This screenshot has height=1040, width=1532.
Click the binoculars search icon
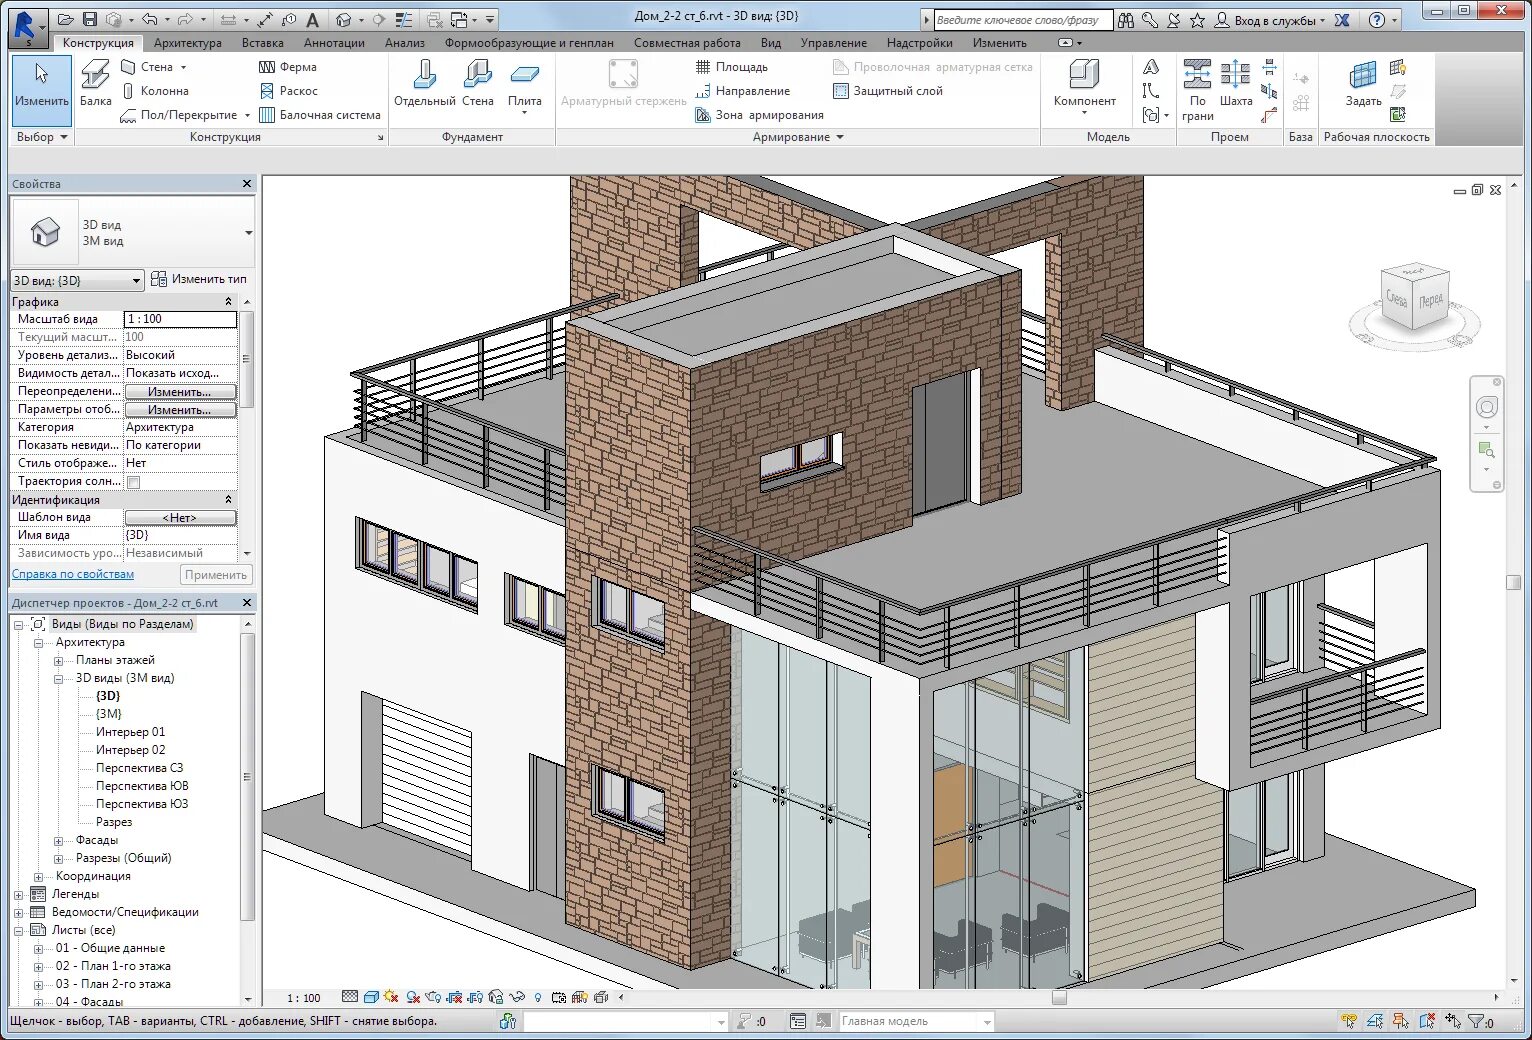(x=1126, y=20)
